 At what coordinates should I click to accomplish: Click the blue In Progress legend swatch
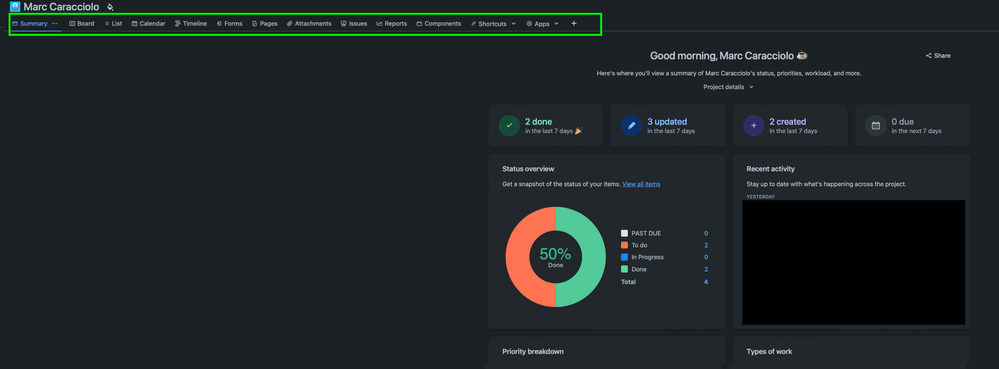pos(624,257)
